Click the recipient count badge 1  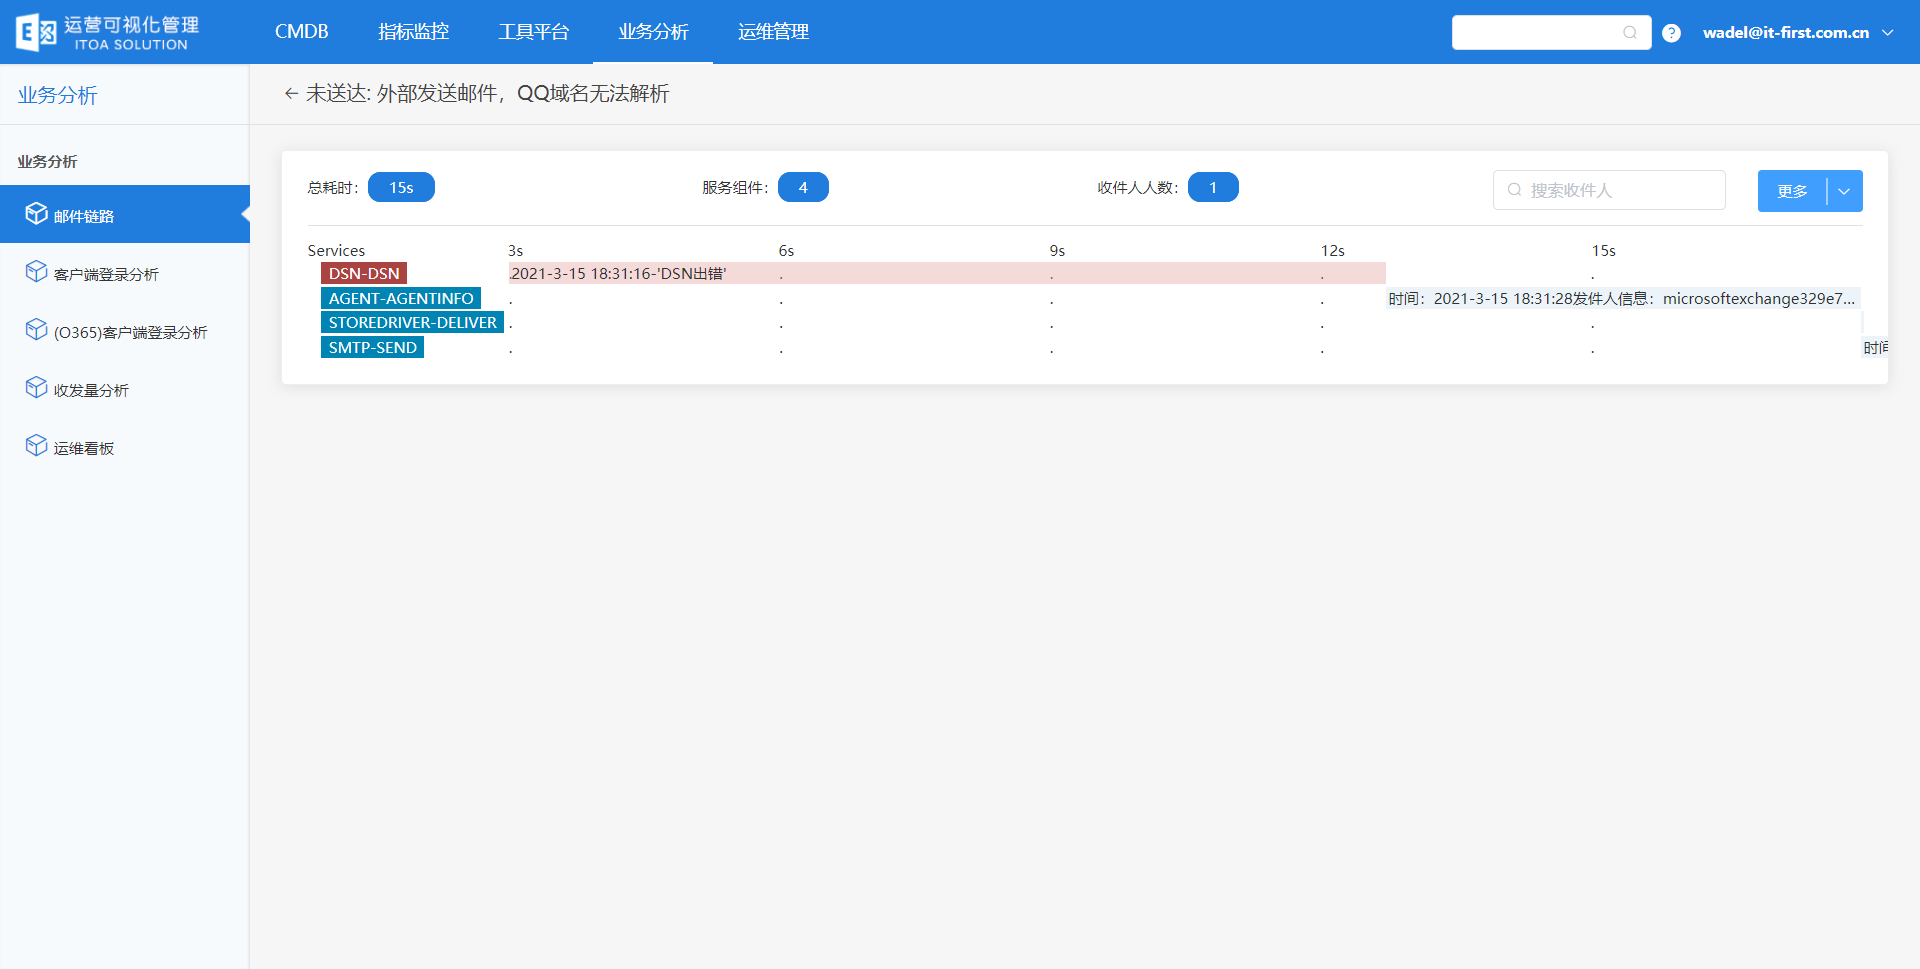point(1213,187)
